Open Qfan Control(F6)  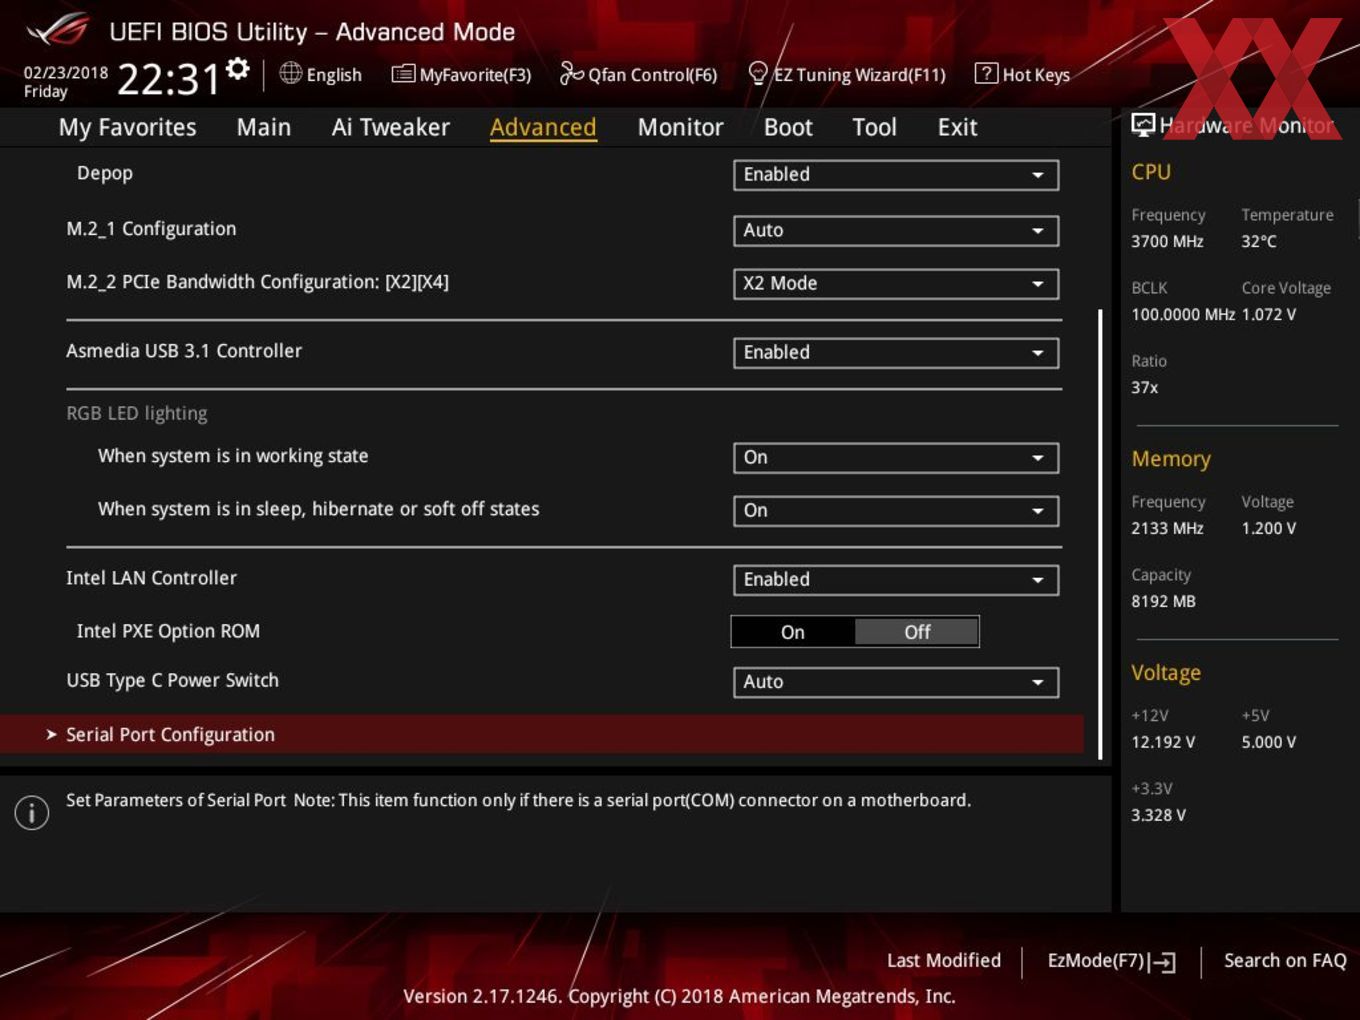pos(638,74)
